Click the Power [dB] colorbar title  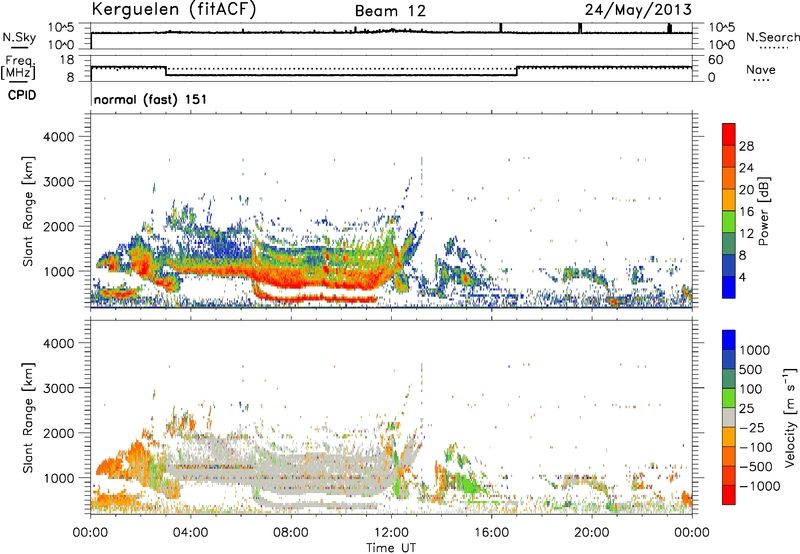coord(763,211)
